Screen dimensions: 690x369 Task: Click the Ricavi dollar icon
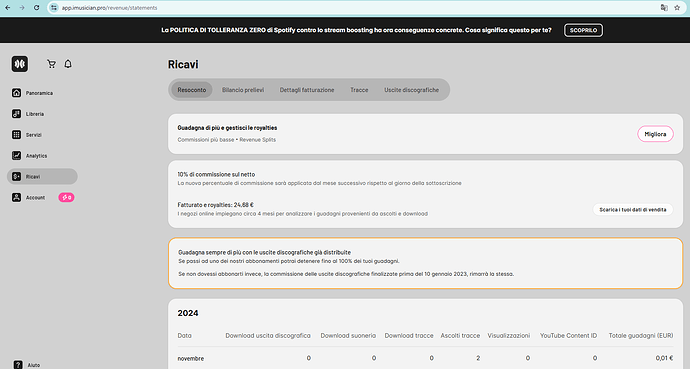(x=16, y=176)
